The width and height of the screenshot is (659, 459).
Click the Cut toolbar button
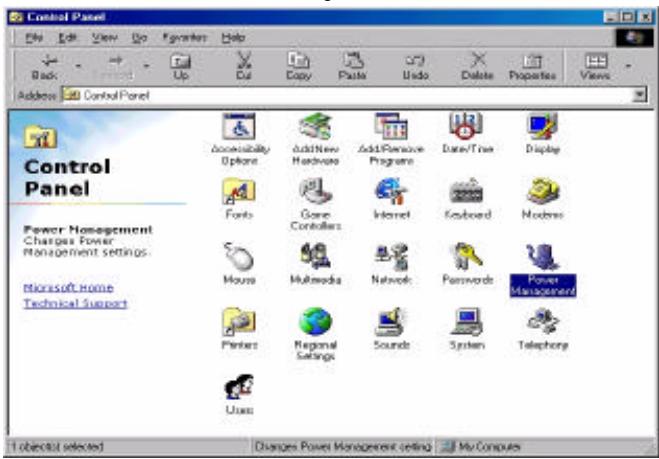click(244, 67)
